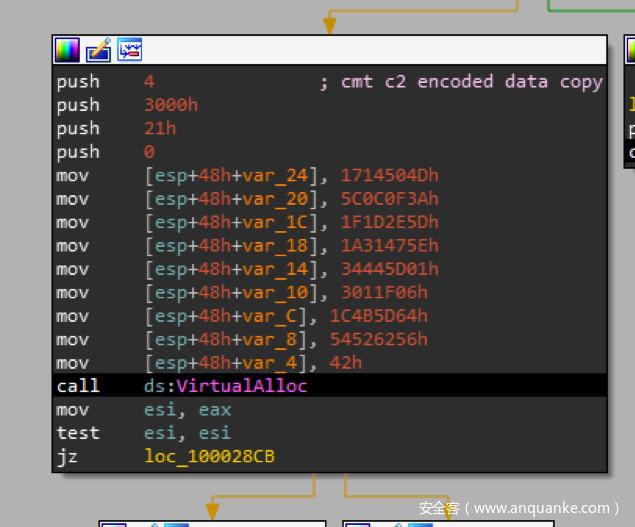The height and width of the screenshot is (527, 635).
Task: Select the mov esi, eax instruction
Action: (x=143, y=410)
